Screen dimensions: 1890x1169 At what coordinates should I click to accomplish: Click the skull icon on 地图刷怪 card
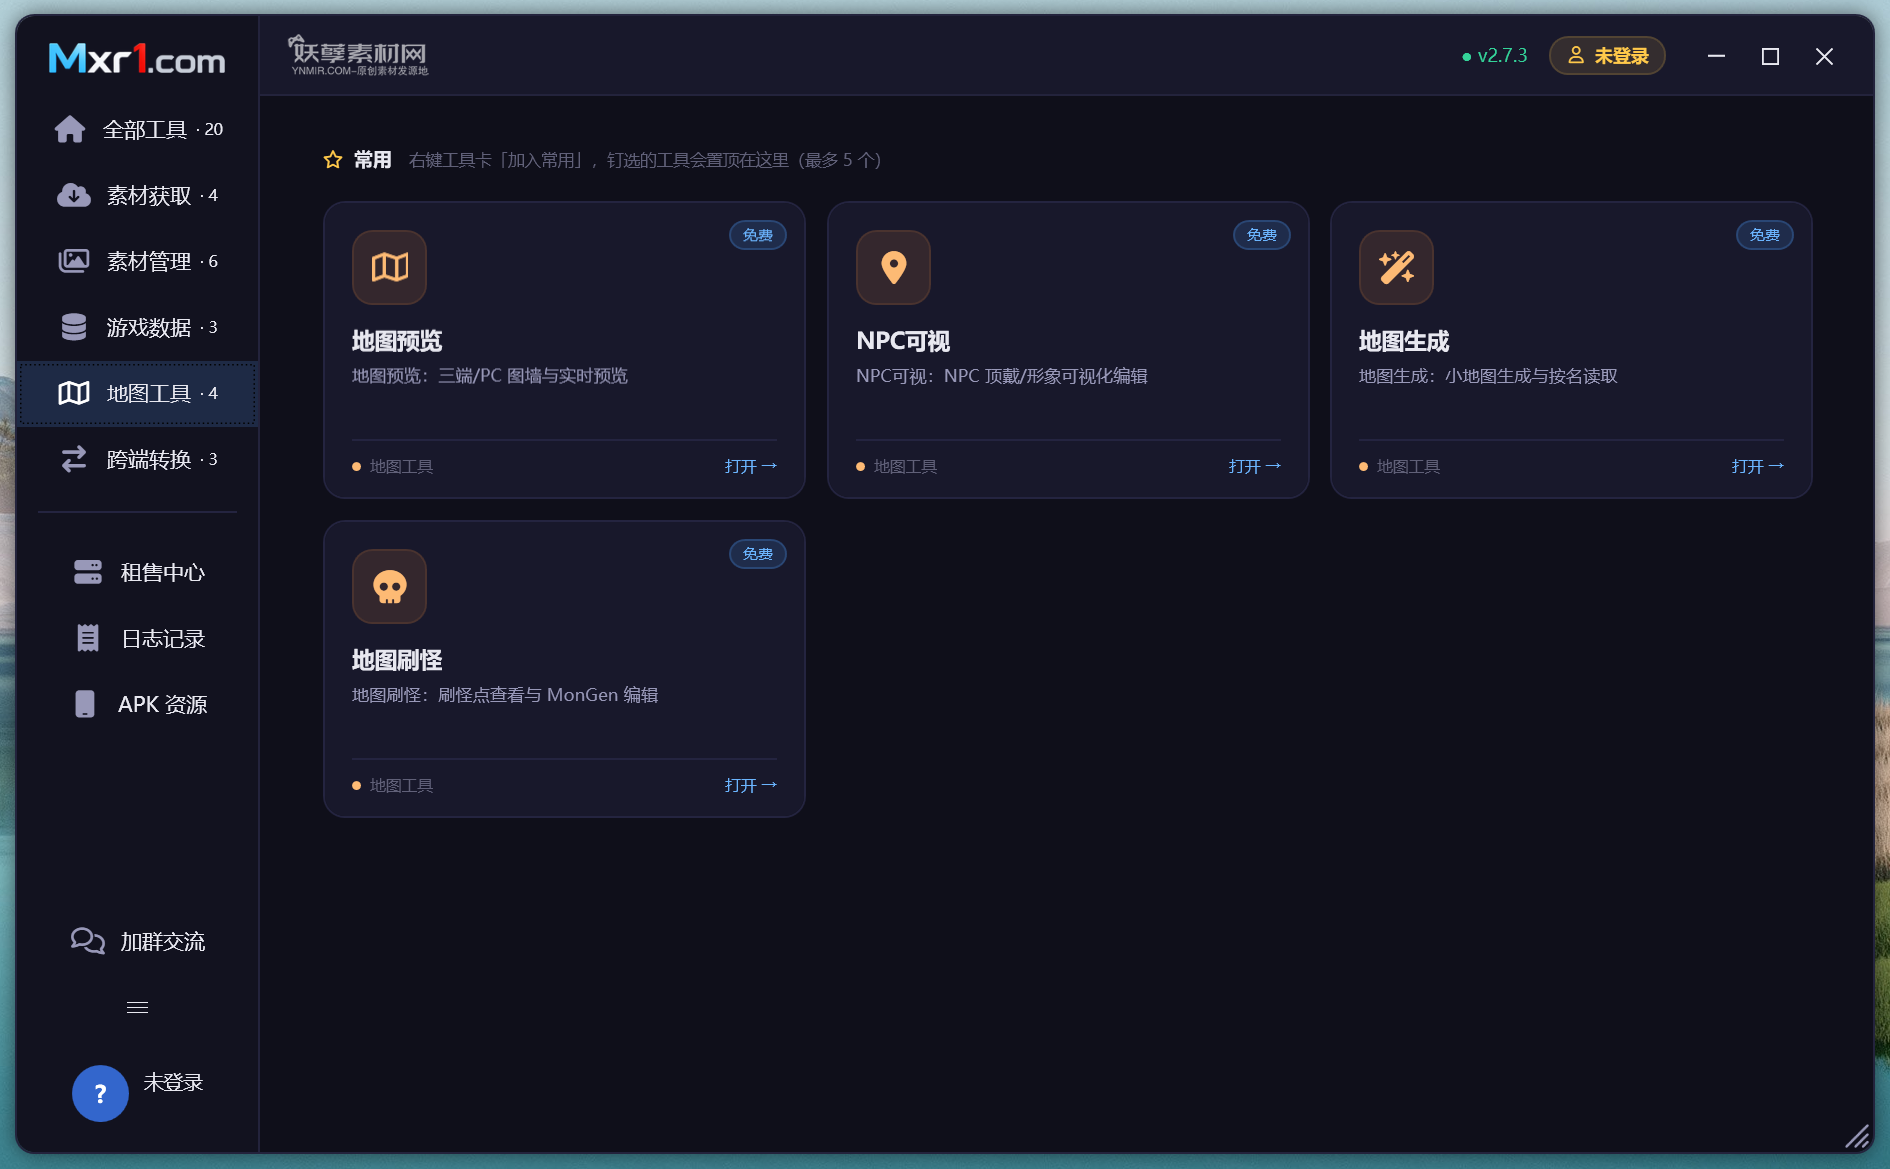coord(389,586)
